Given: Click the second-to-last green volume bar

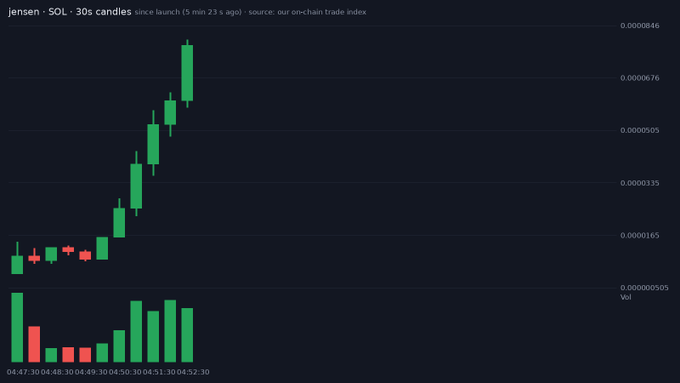Looking at the screenshot, I should pyautogui.click(x=170, y=331).
